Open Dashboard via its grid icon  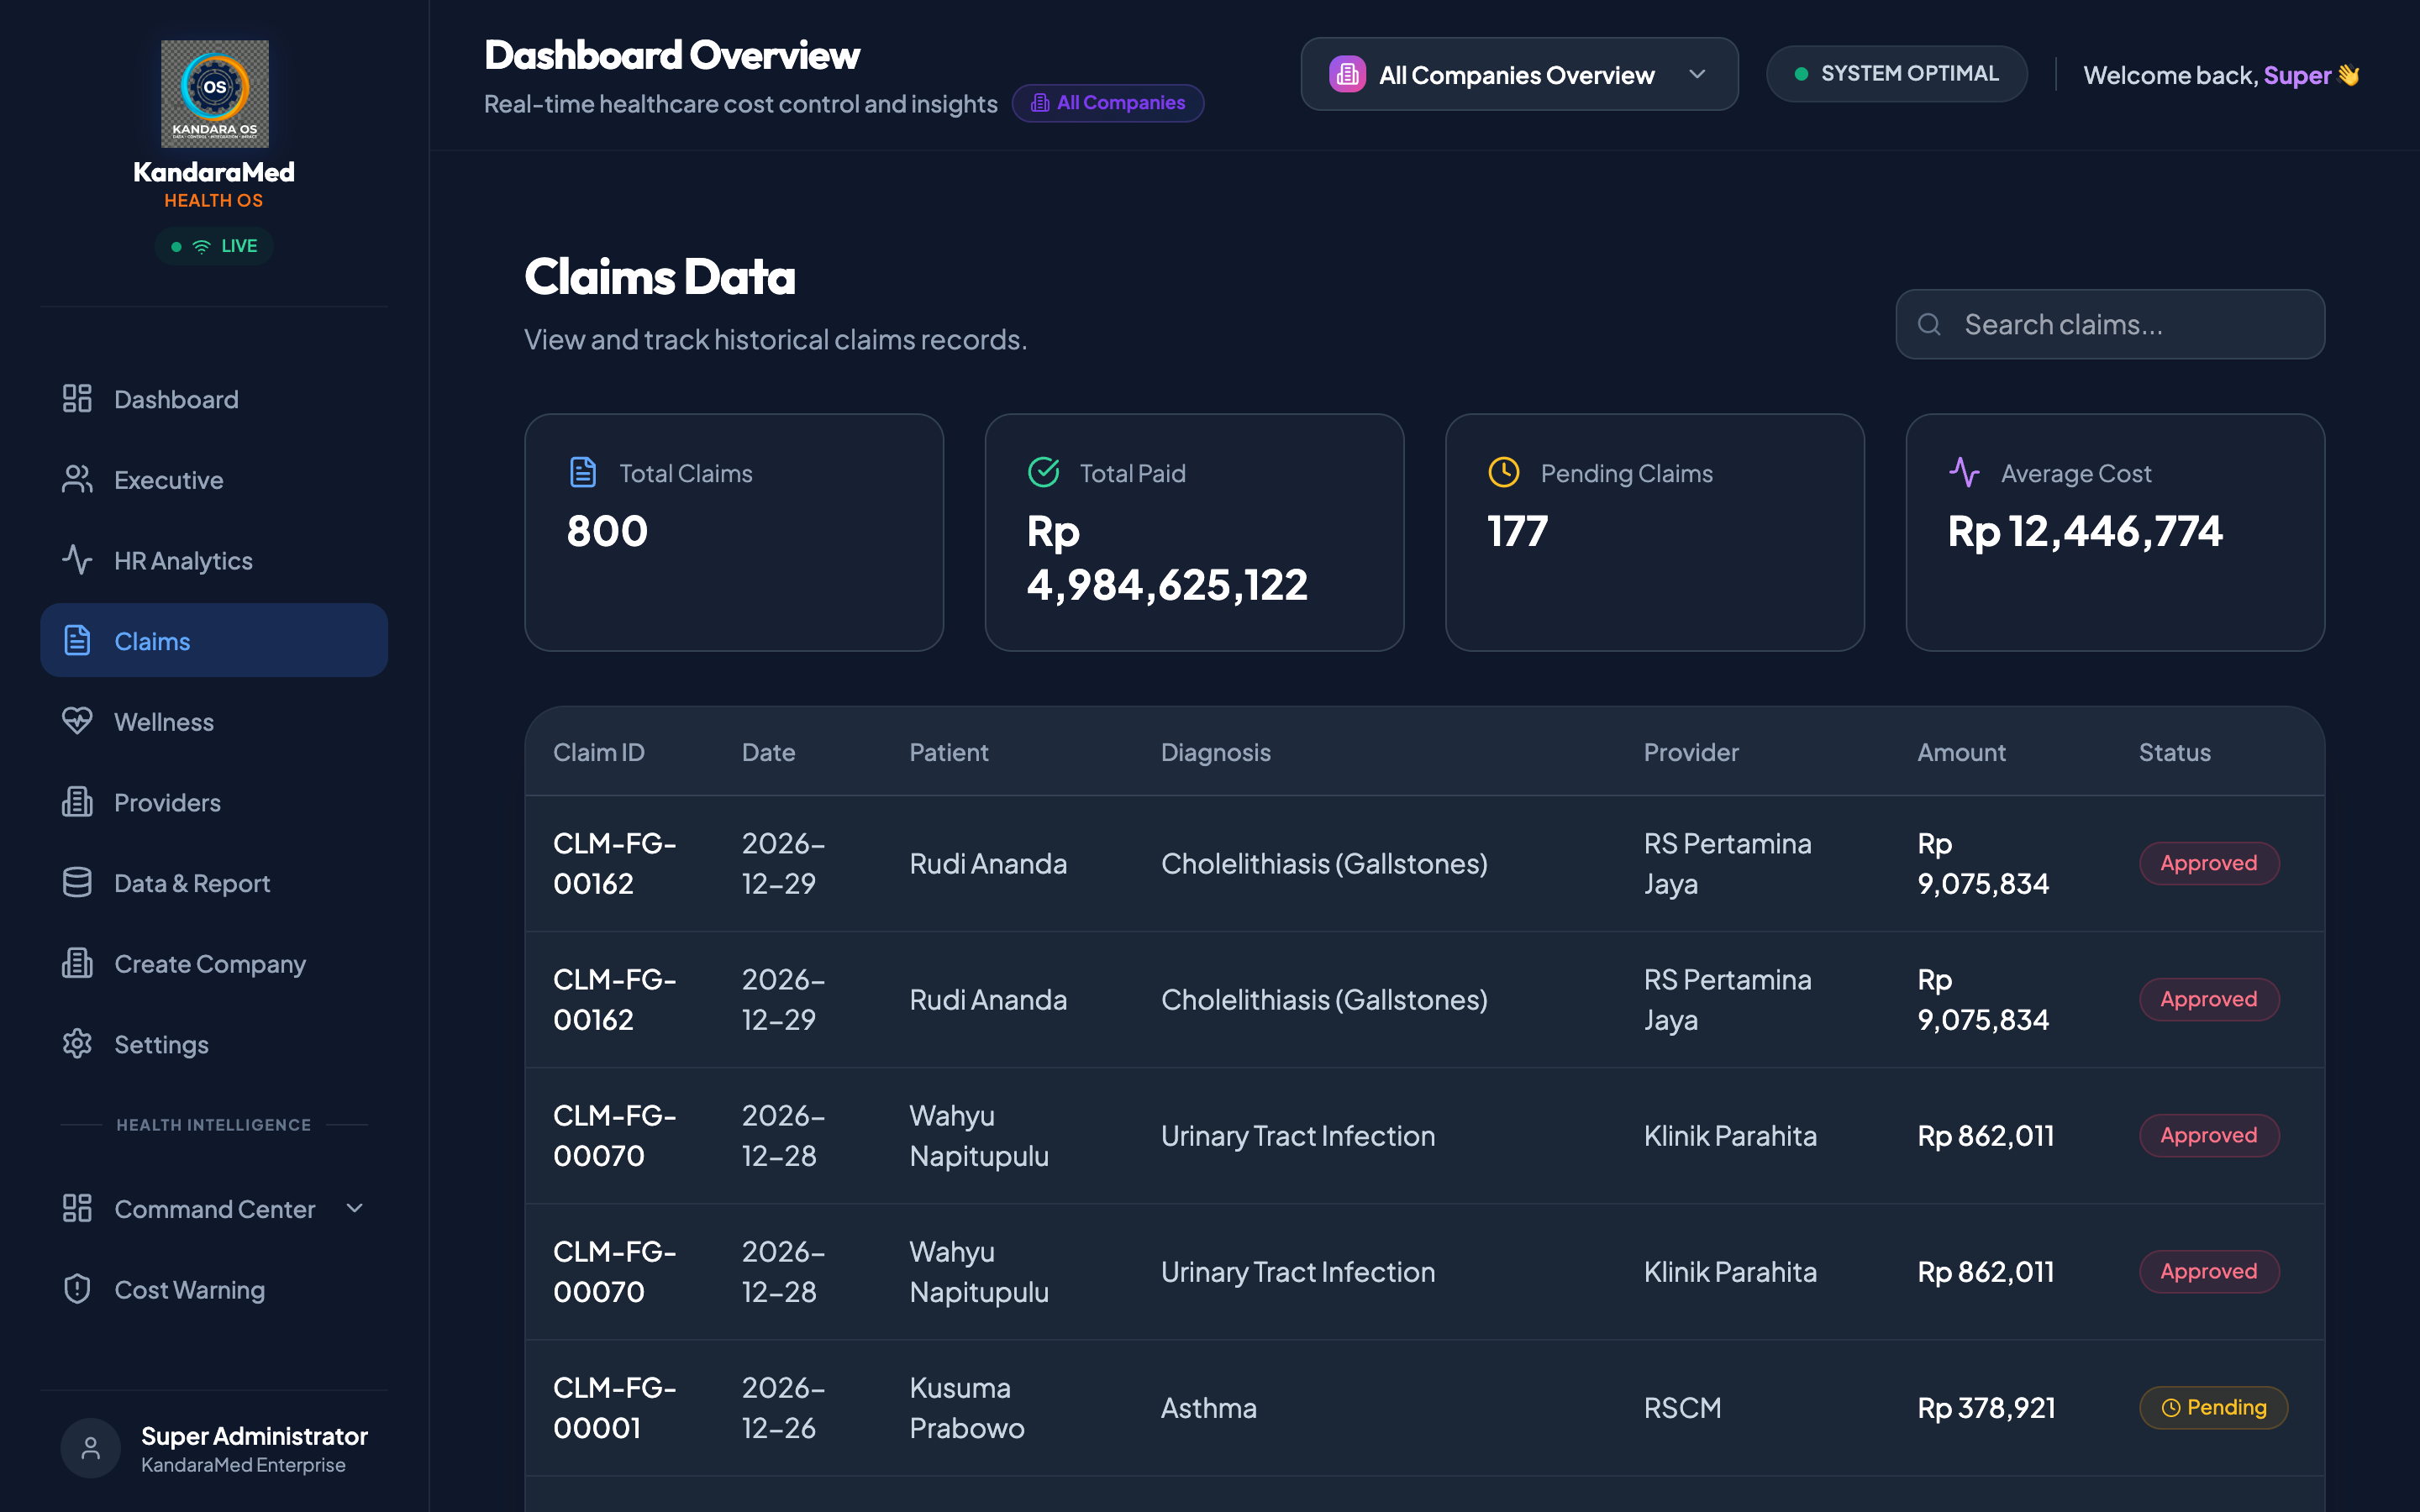pyautogui.click(x=77, y=398)
